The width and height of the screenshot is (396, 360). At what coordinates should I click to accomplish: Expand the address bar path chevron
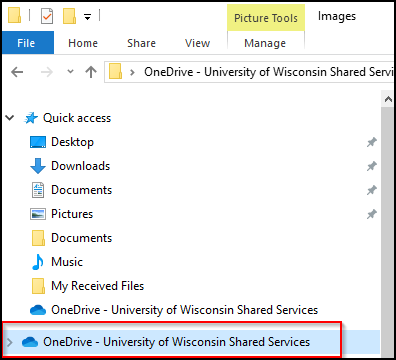pos(132,72)
